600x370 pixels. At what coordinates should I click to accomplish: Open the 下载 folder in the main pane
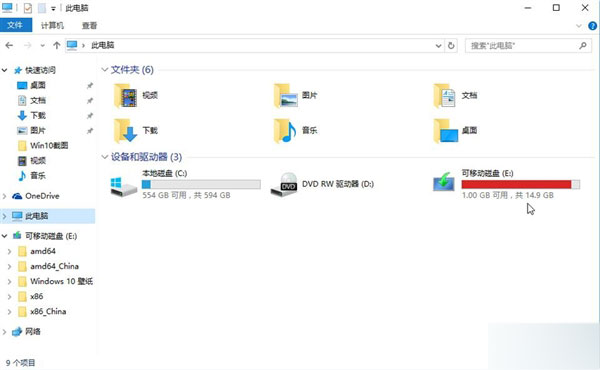click(x=136, y=130)
